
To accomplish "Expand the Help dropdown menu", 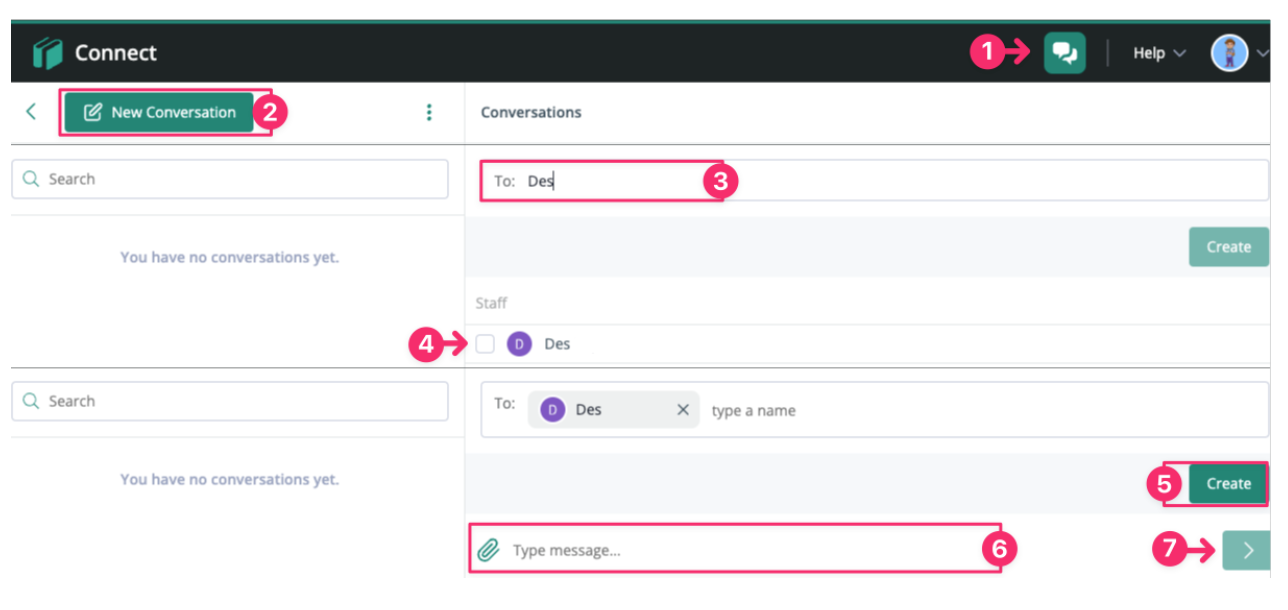I will pyautogui.click(x=1159, y=53).
